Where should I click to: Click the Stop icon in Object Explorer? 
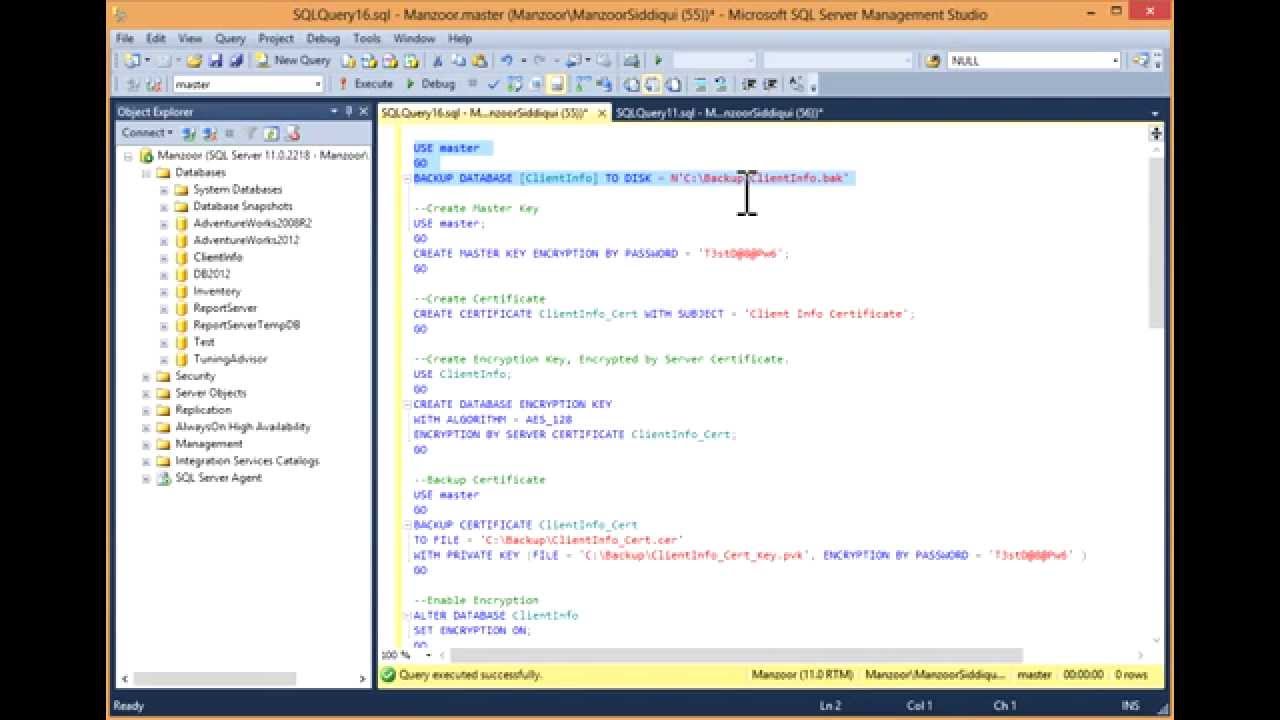click(230, 132)
